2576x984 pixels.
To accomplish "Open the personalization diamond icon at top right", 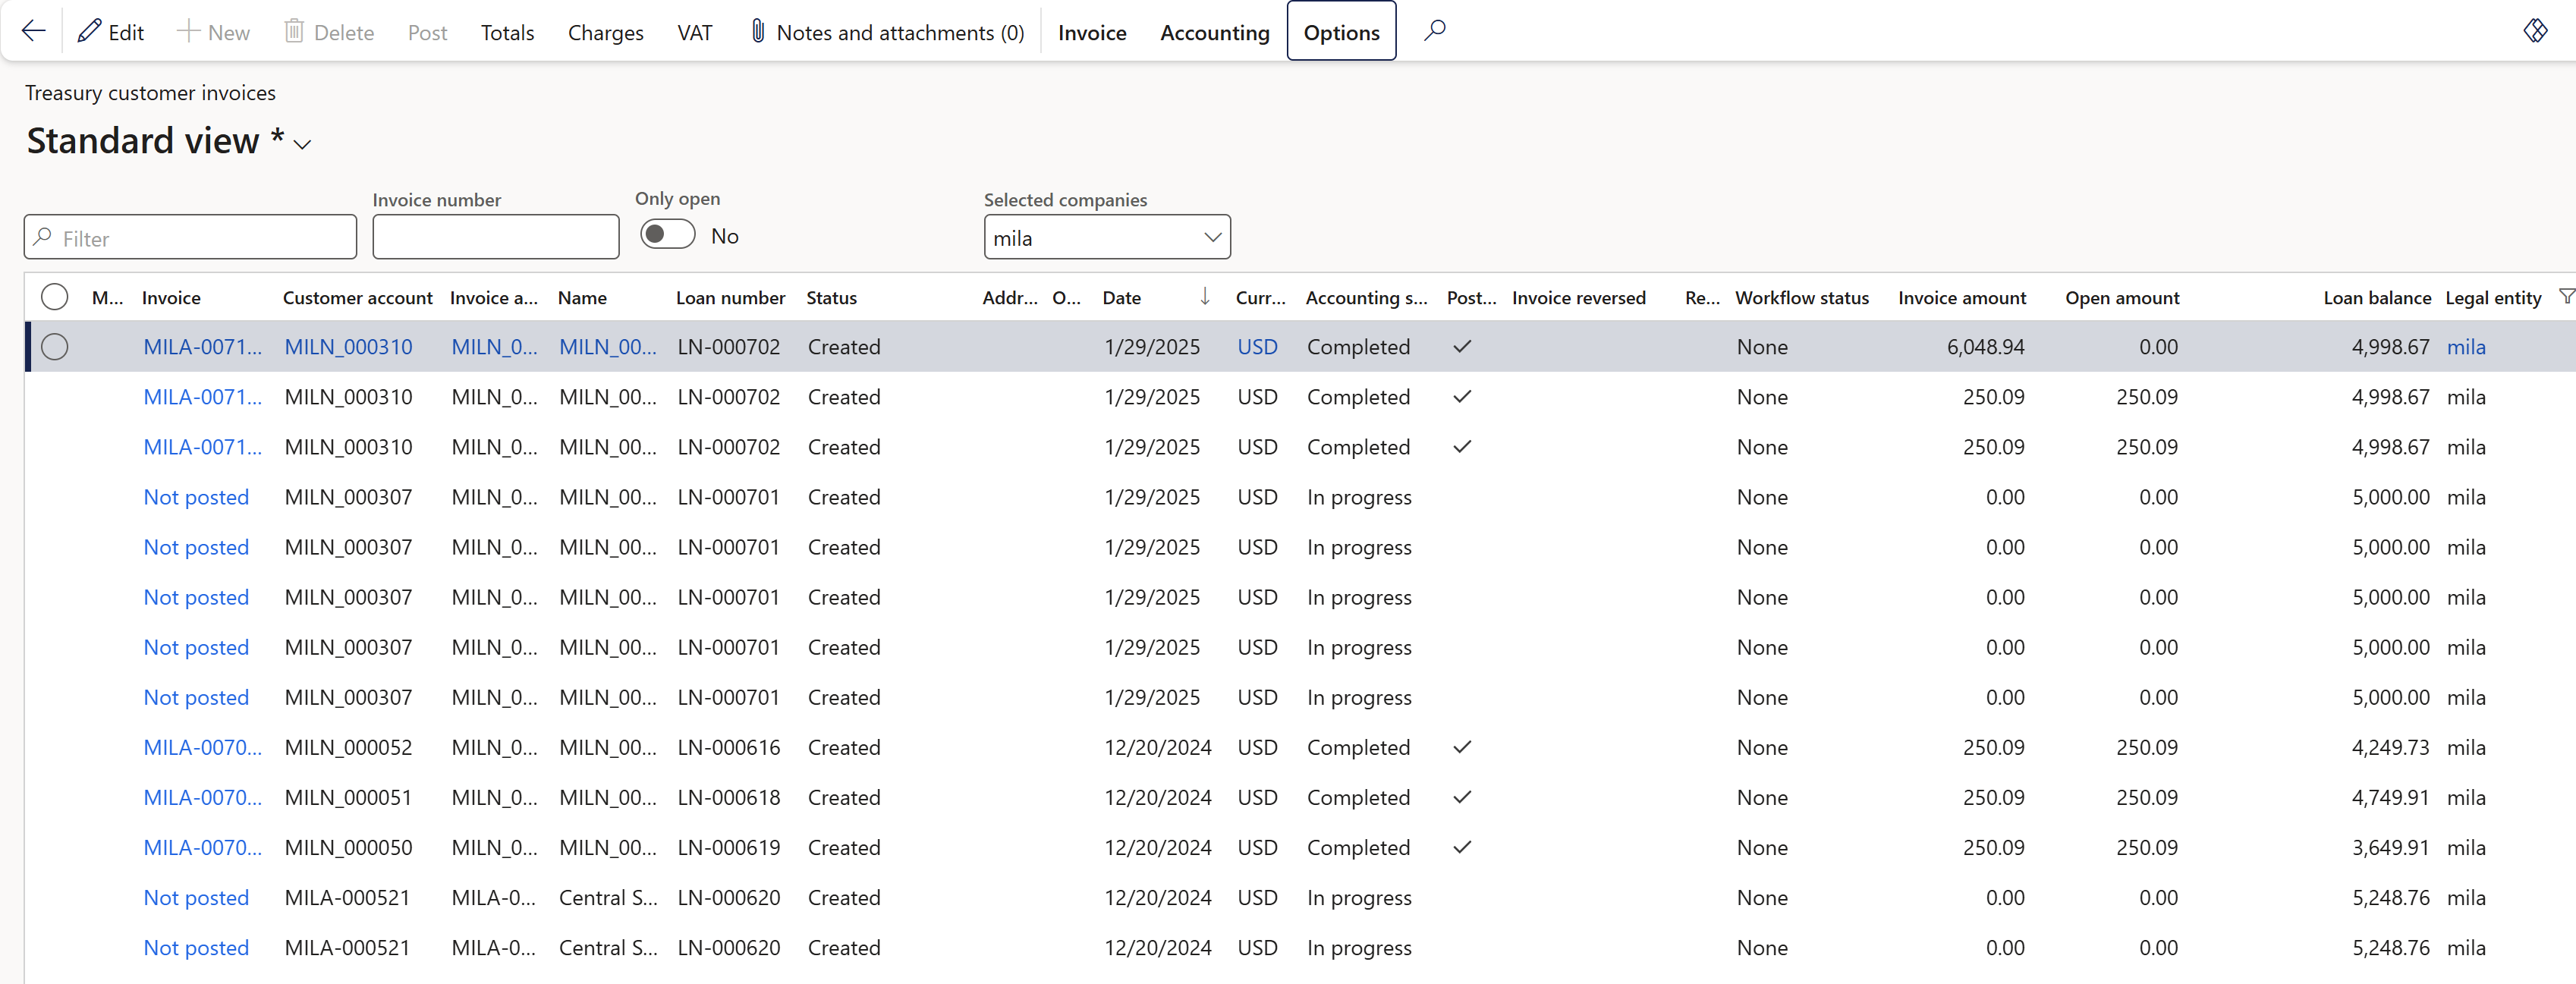I will coord(2535,31).
